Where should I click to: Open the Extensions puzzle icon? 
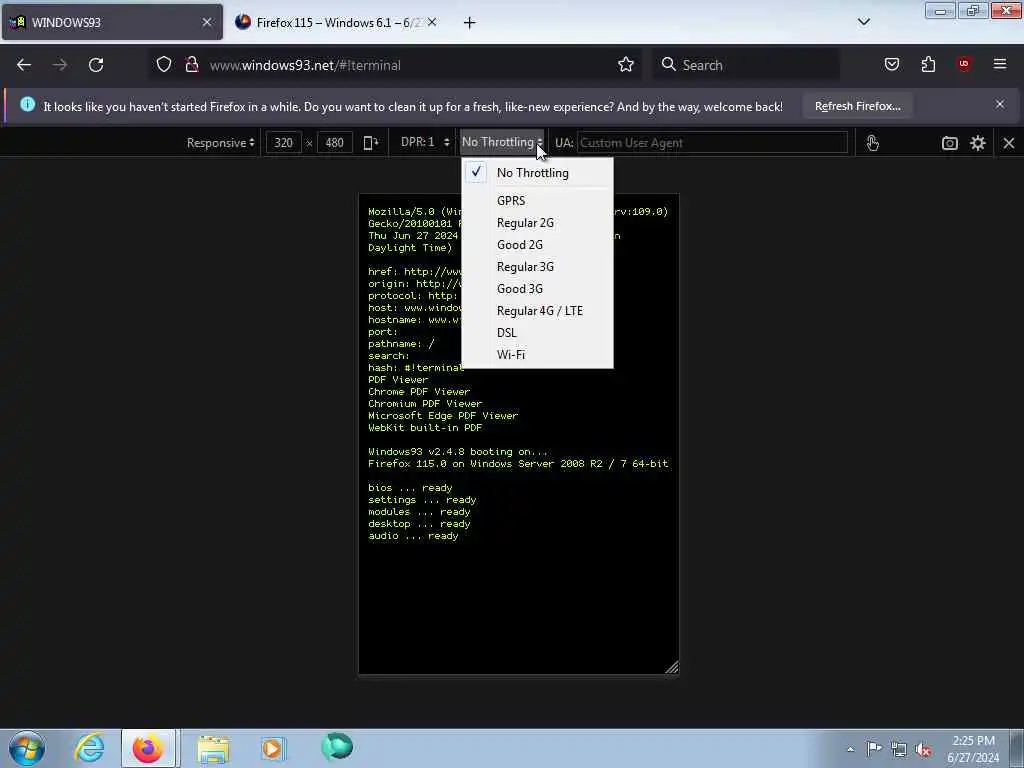[928, 64]
